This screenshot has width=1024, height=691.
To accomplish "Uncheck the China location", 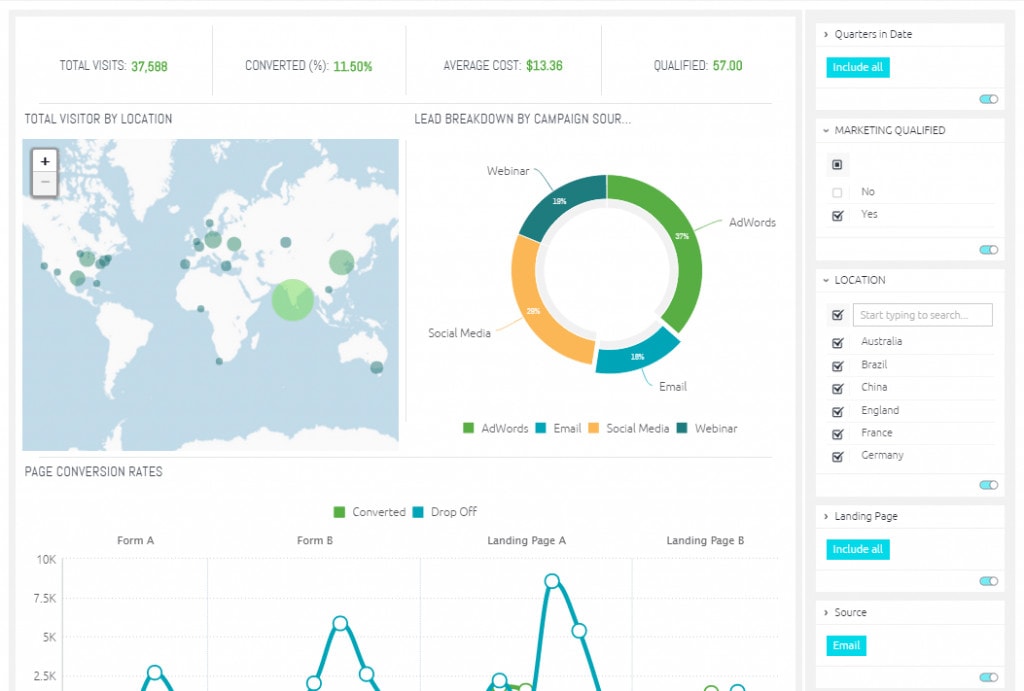I will tap(838, 389).
